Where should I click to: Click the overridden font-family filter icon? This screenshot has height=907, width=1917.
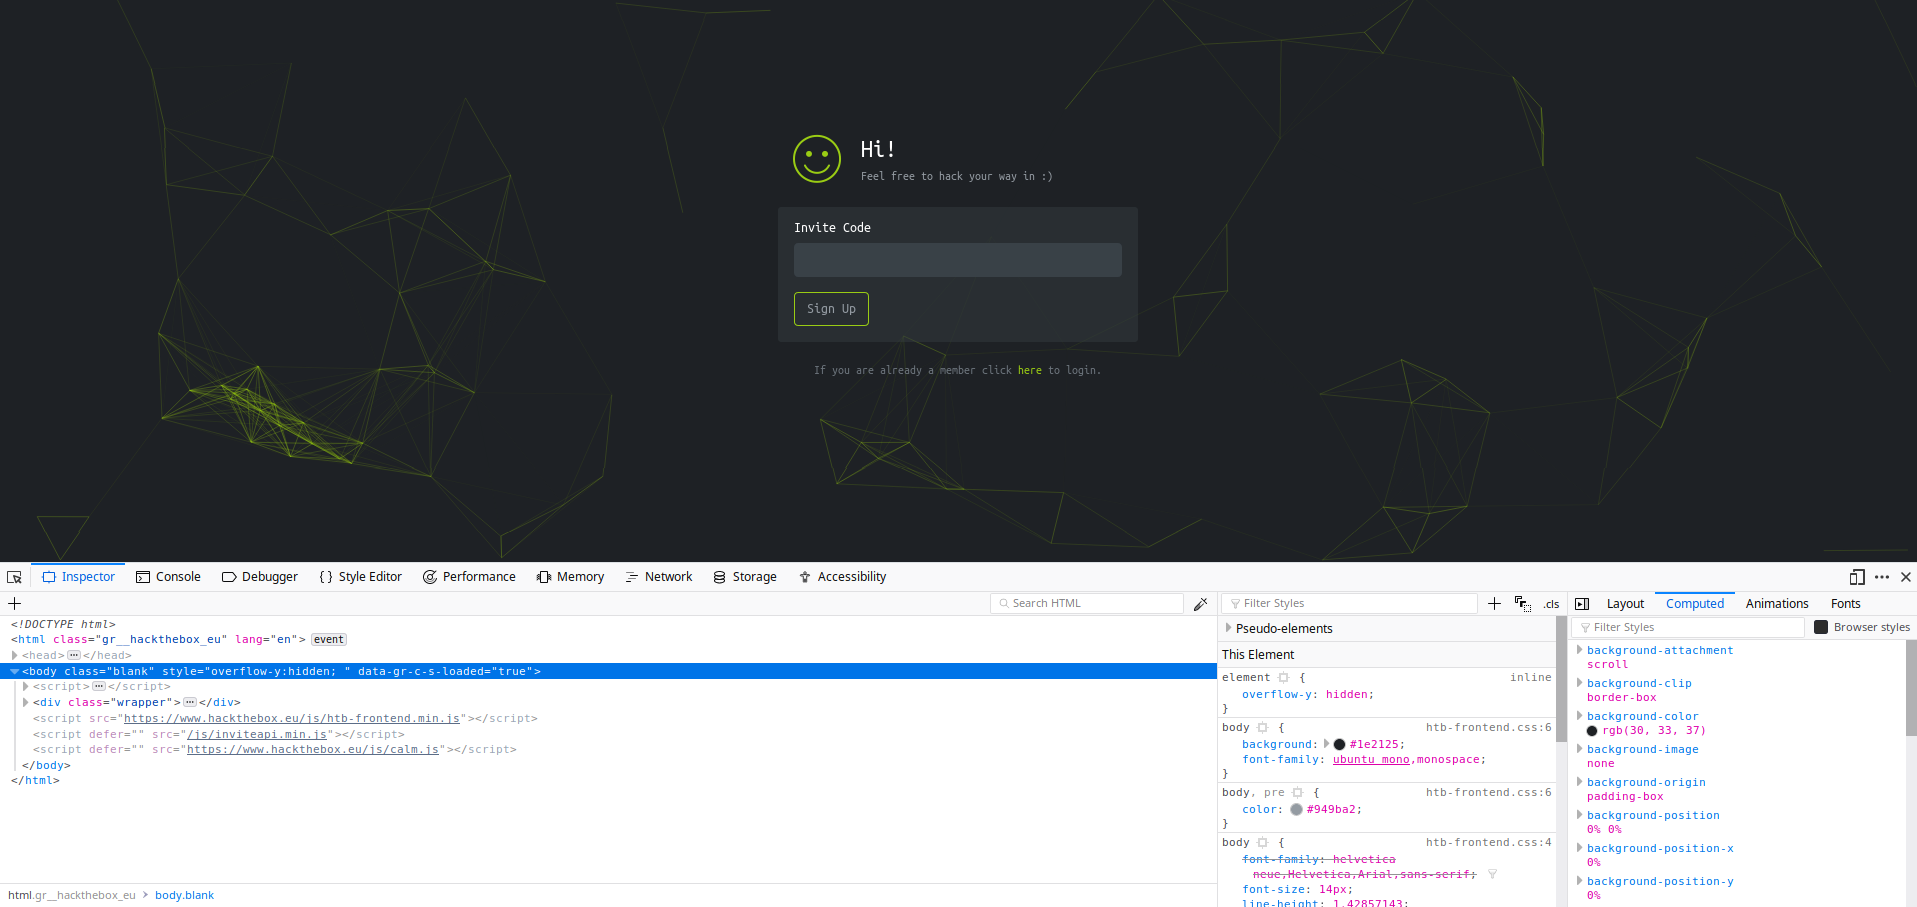tap(1492, 874)
